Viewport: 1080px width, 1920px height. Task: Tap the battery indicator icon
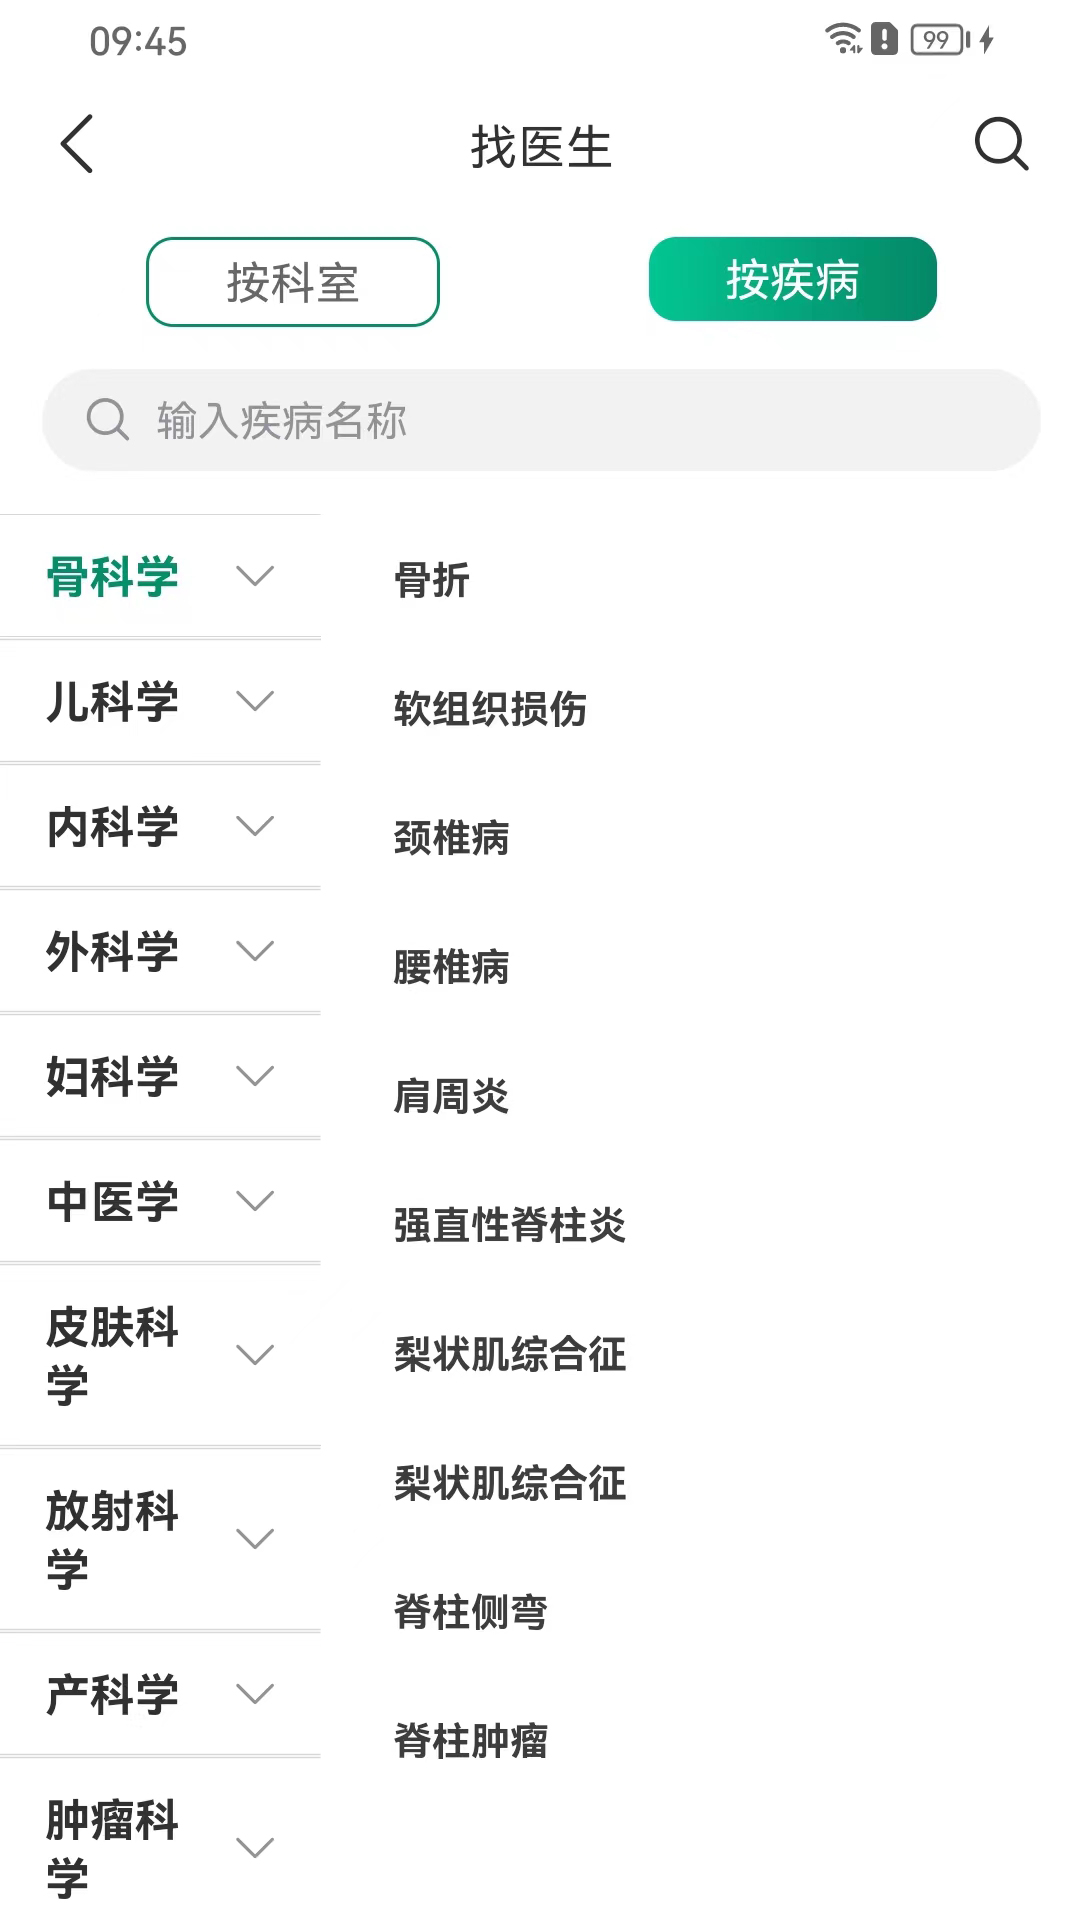coord(938,40)
